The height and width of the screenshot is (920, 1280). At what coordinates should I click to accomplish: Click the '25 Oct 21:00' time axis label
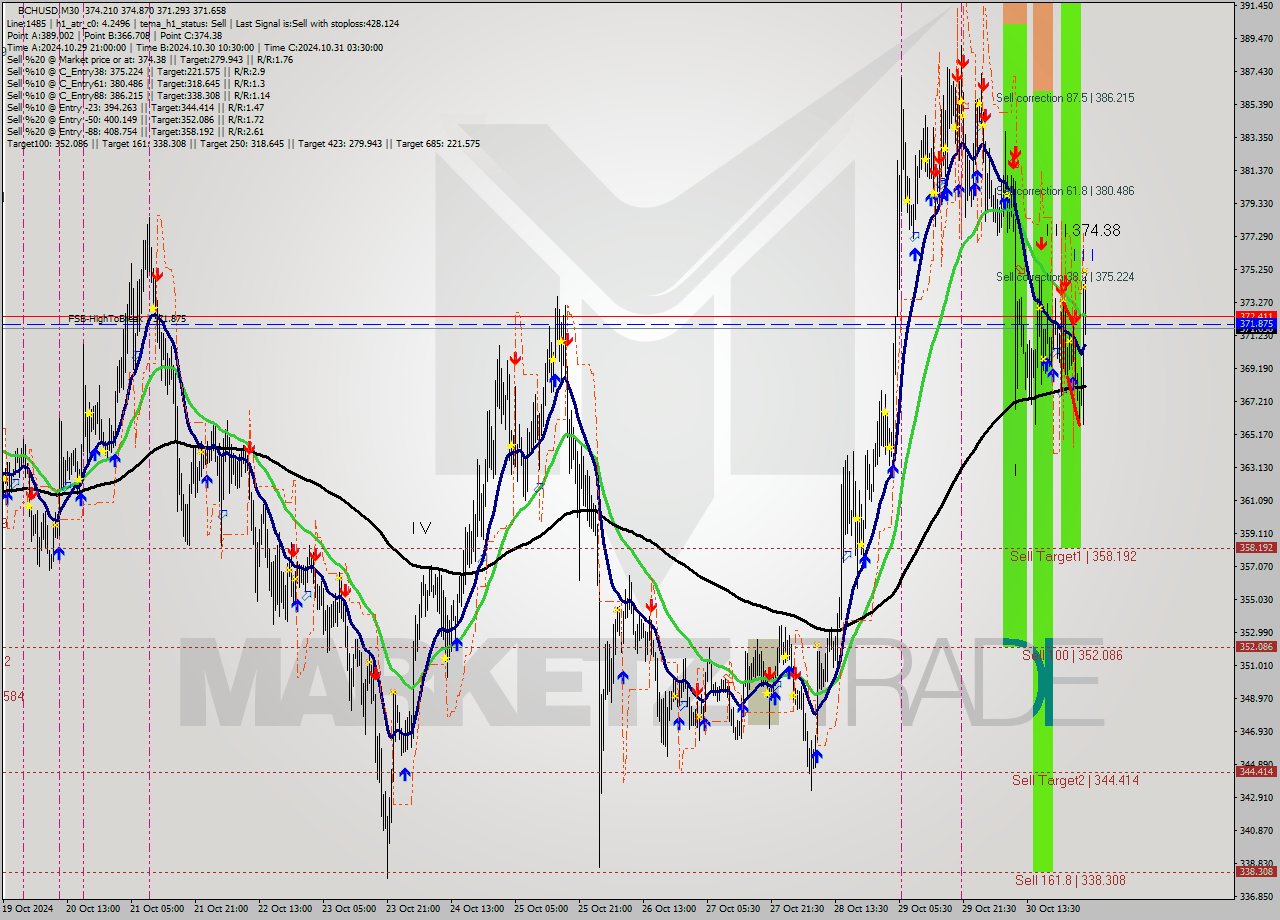click(x=605, y=910)
